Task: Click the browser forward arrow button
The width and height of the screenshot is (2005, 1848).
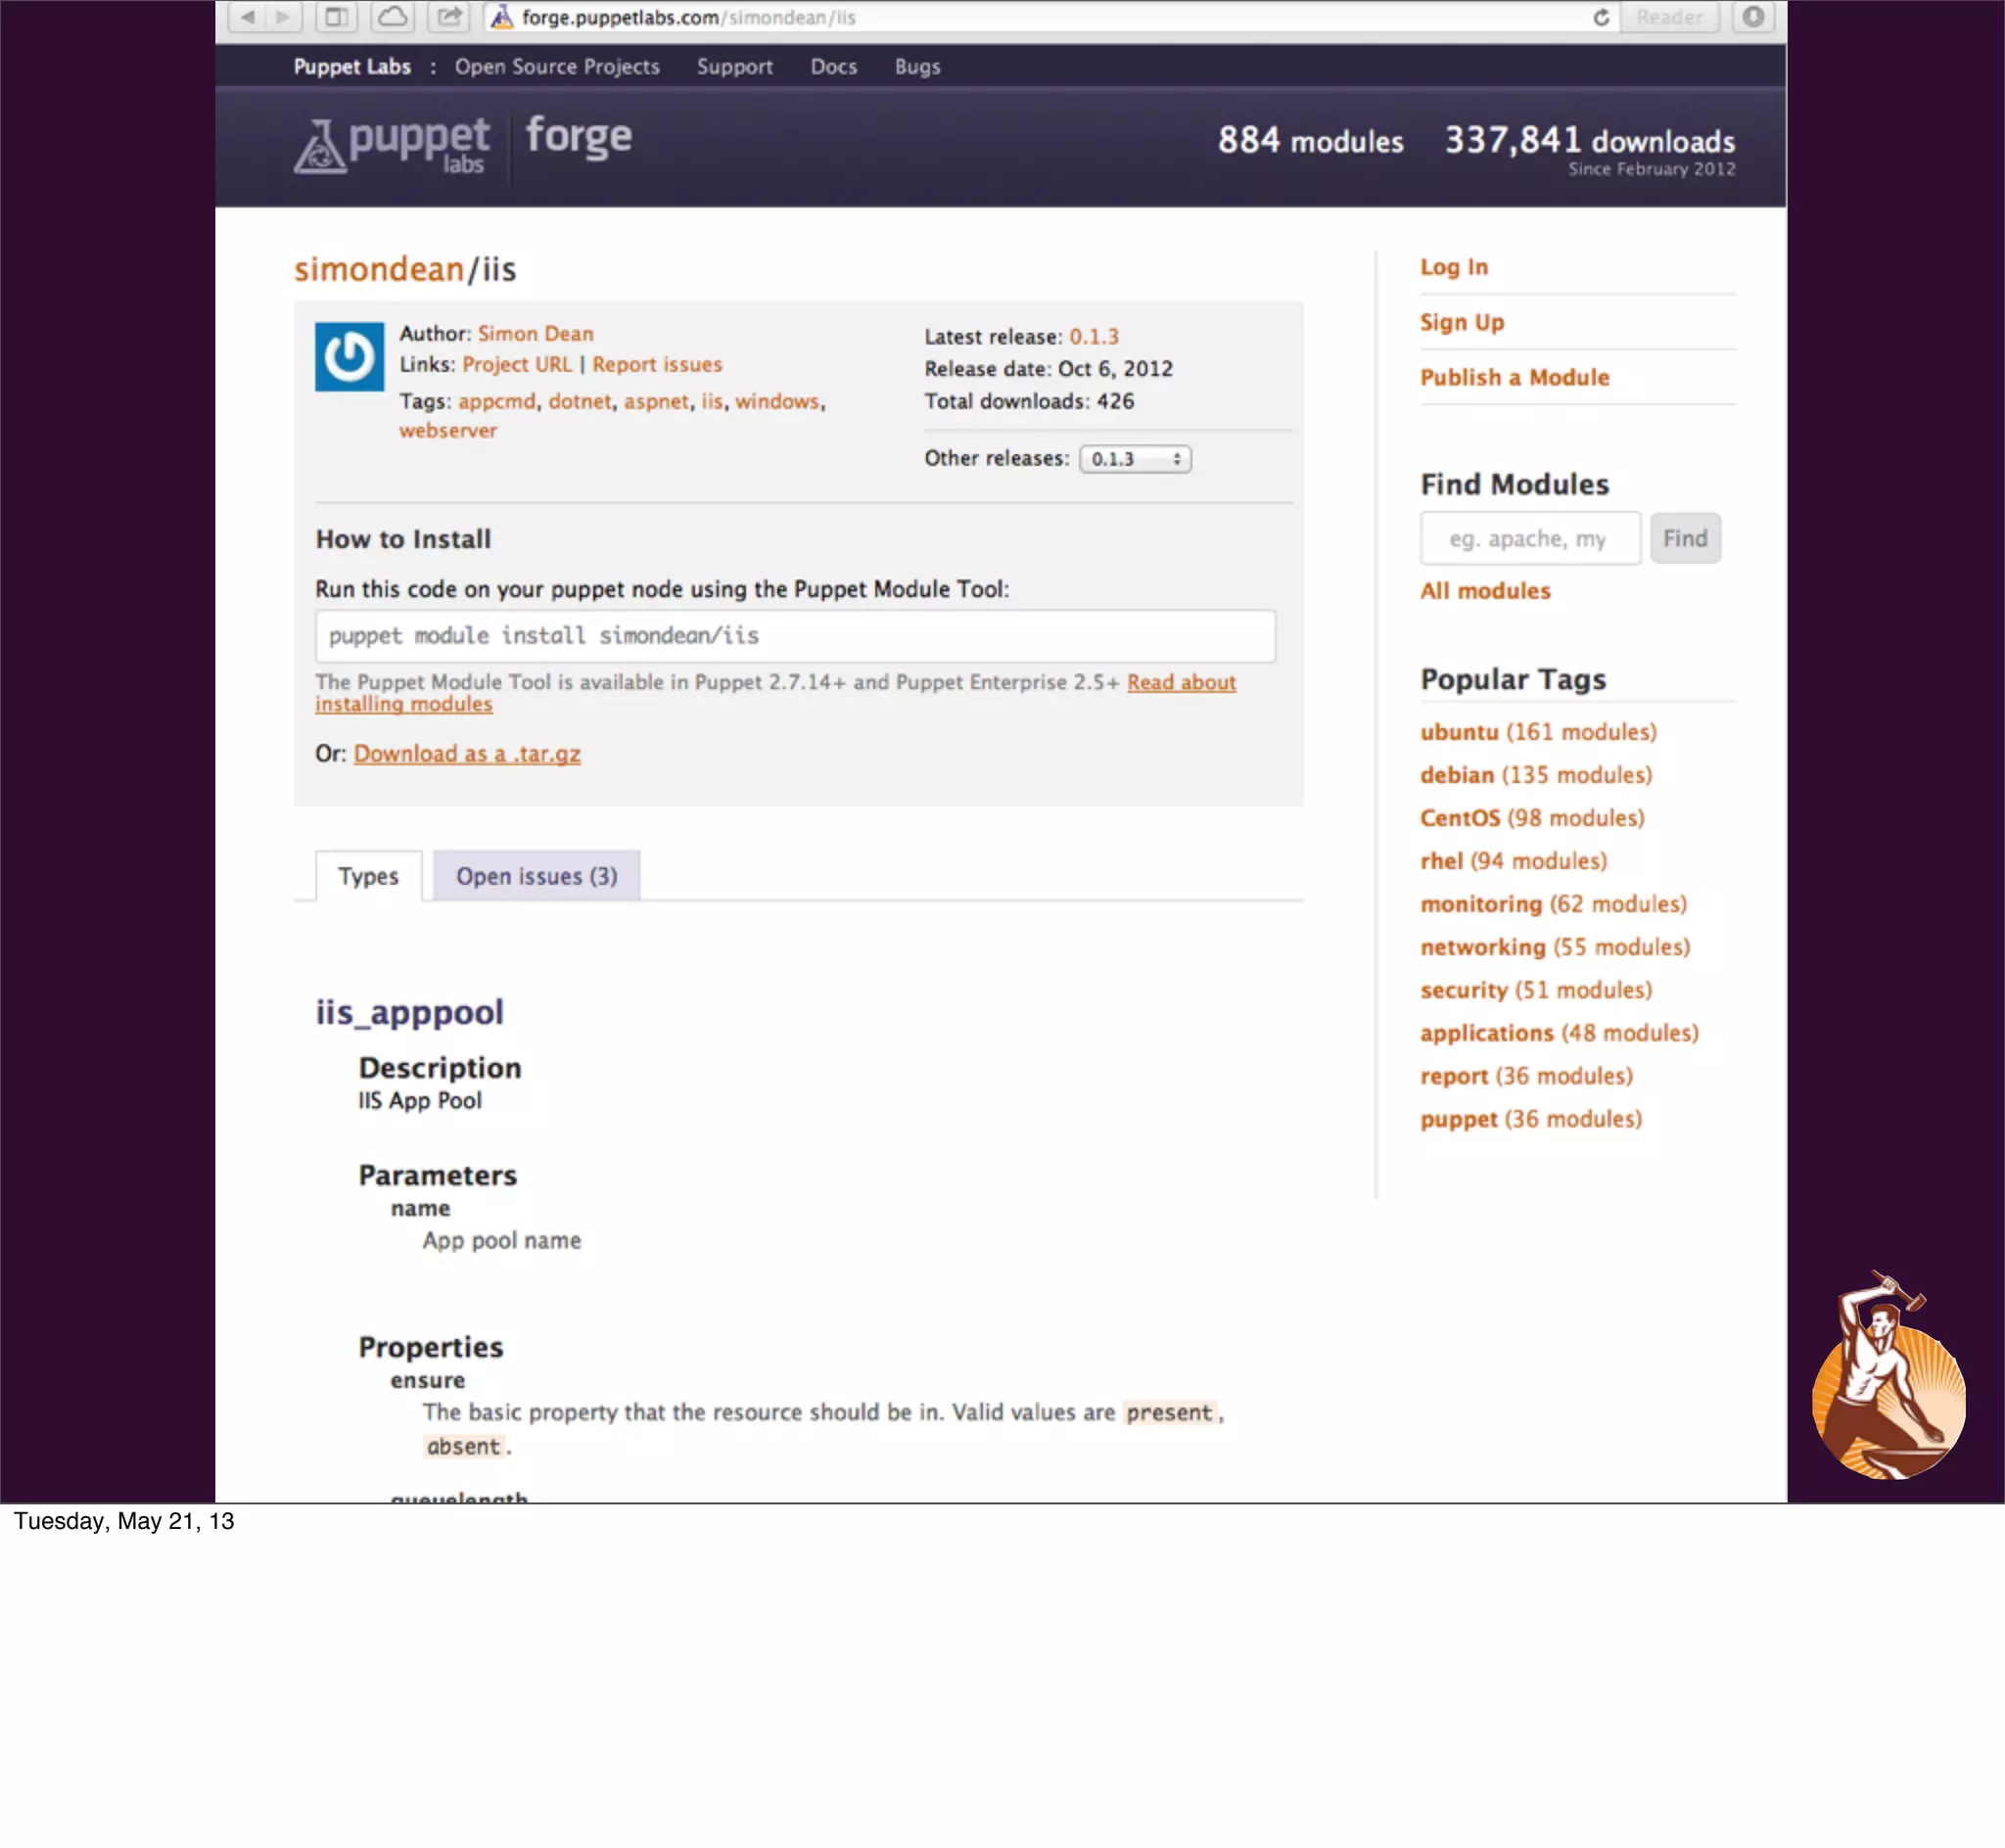Action: click(283, 17)
